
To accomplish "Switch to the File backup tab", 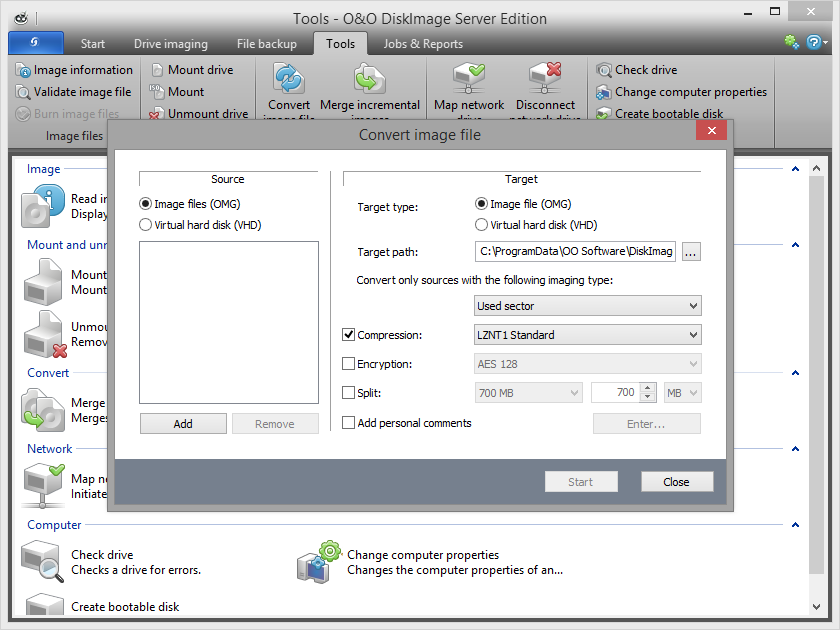I will (x=267, y=44).
